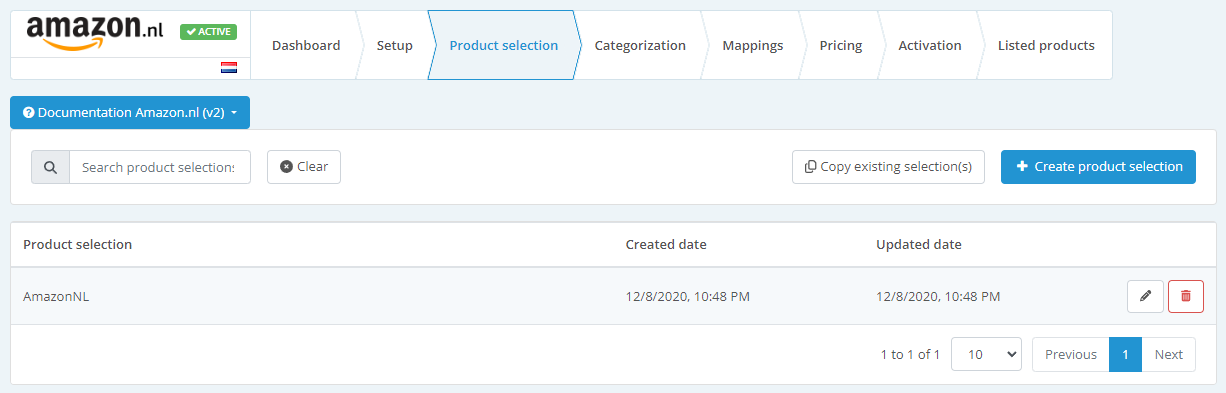The height and width of the screenshot is (393, 1226).
Task: Select the AmazonNL row name
Action: click(x=56, y=296)
